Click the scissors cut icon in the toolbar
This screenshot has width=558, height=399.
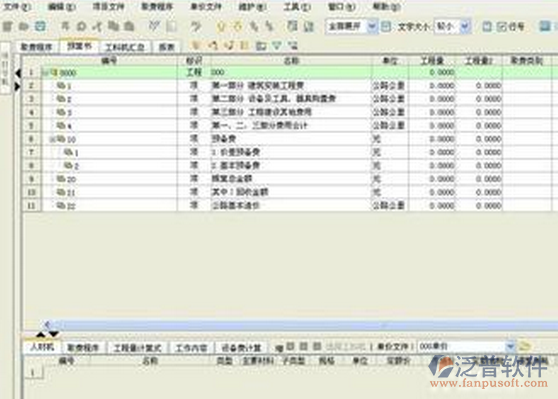97,26
